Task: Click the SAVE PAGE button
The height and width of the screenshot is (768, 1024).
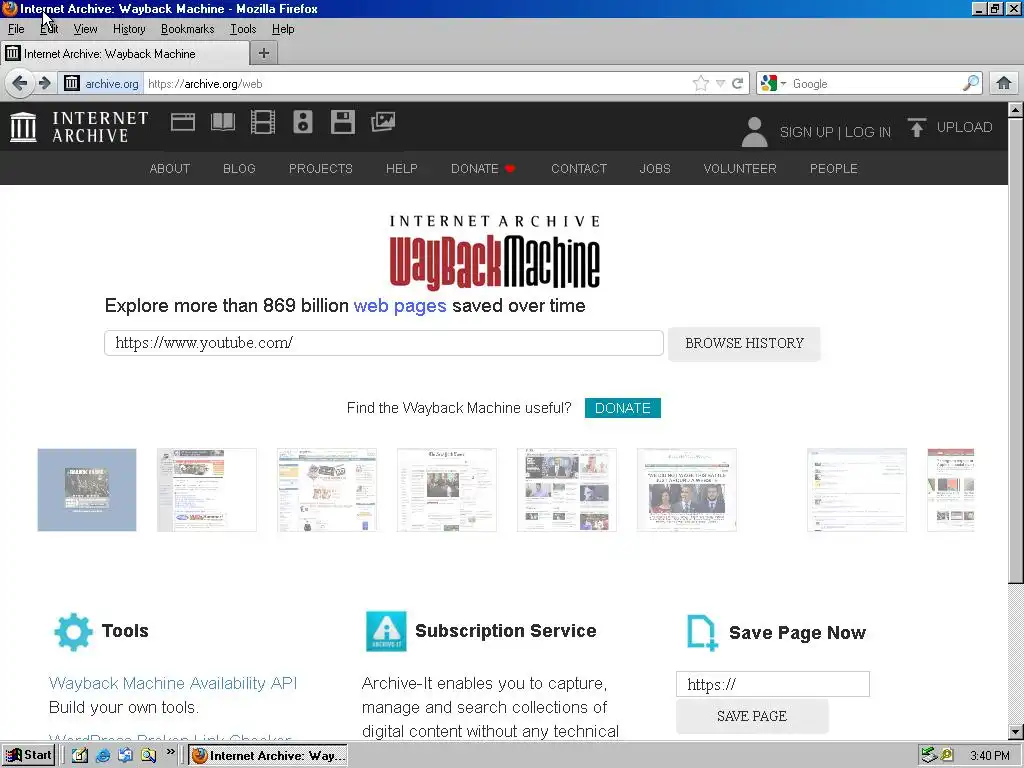Action: click(752, 716)
